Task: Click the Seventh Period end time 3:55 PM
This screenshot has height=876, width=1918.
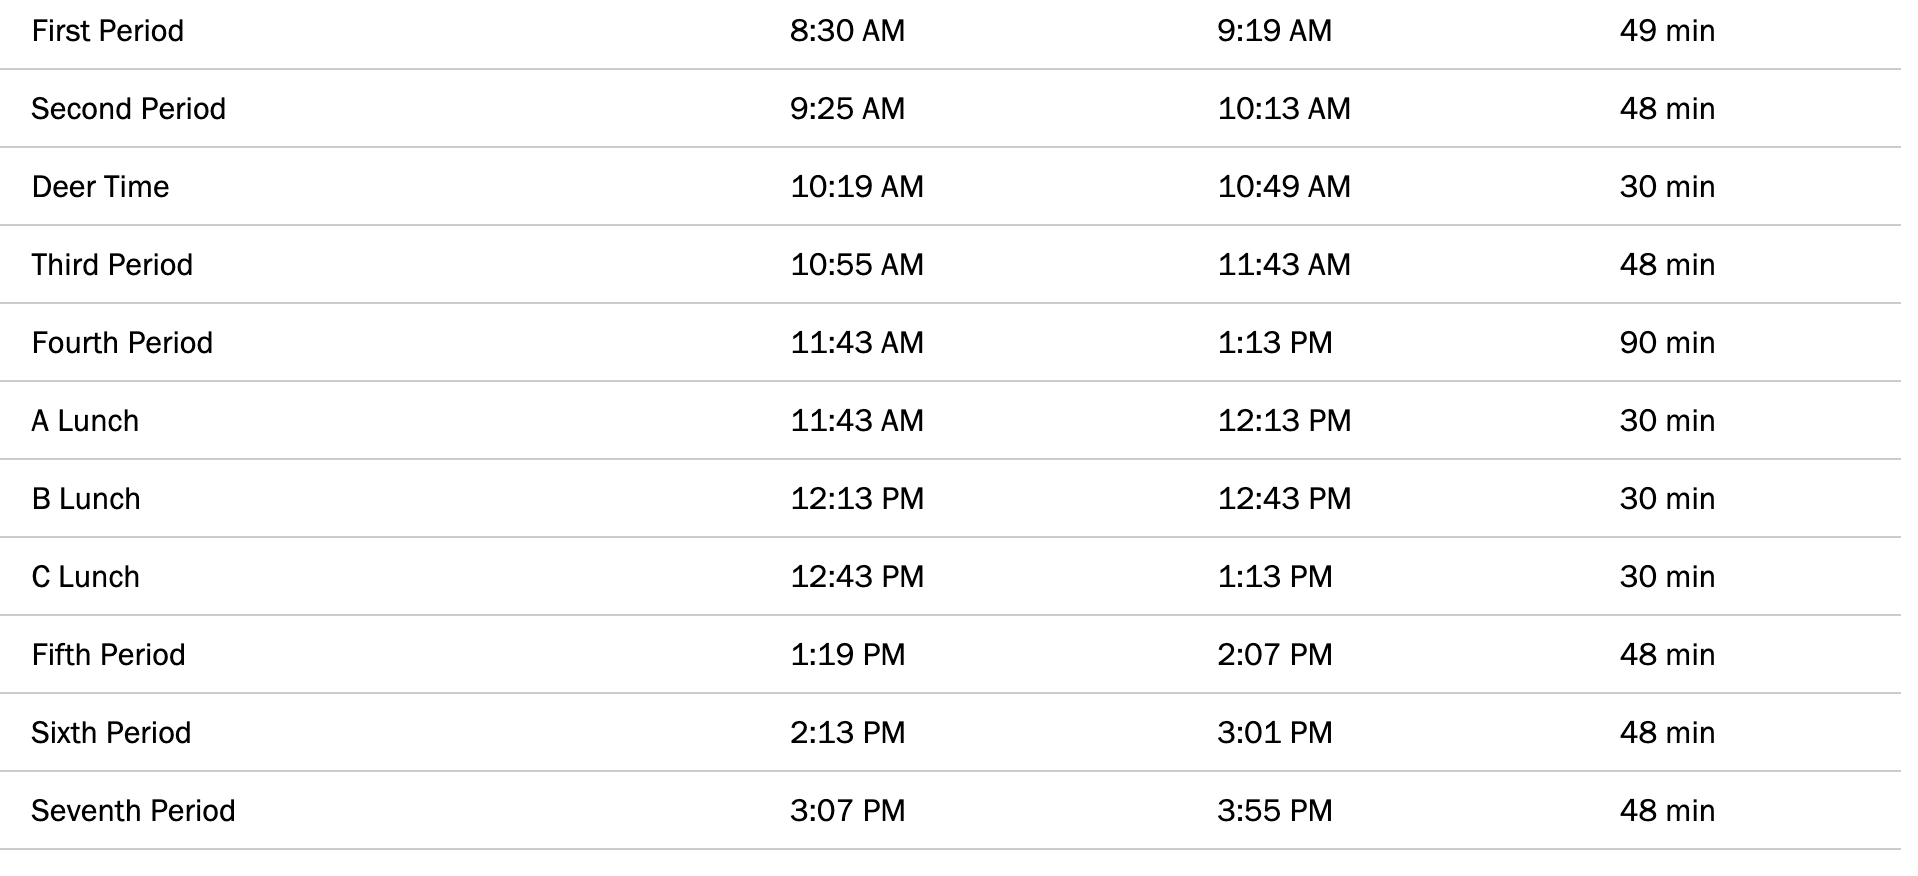Action: (1275, 811)
